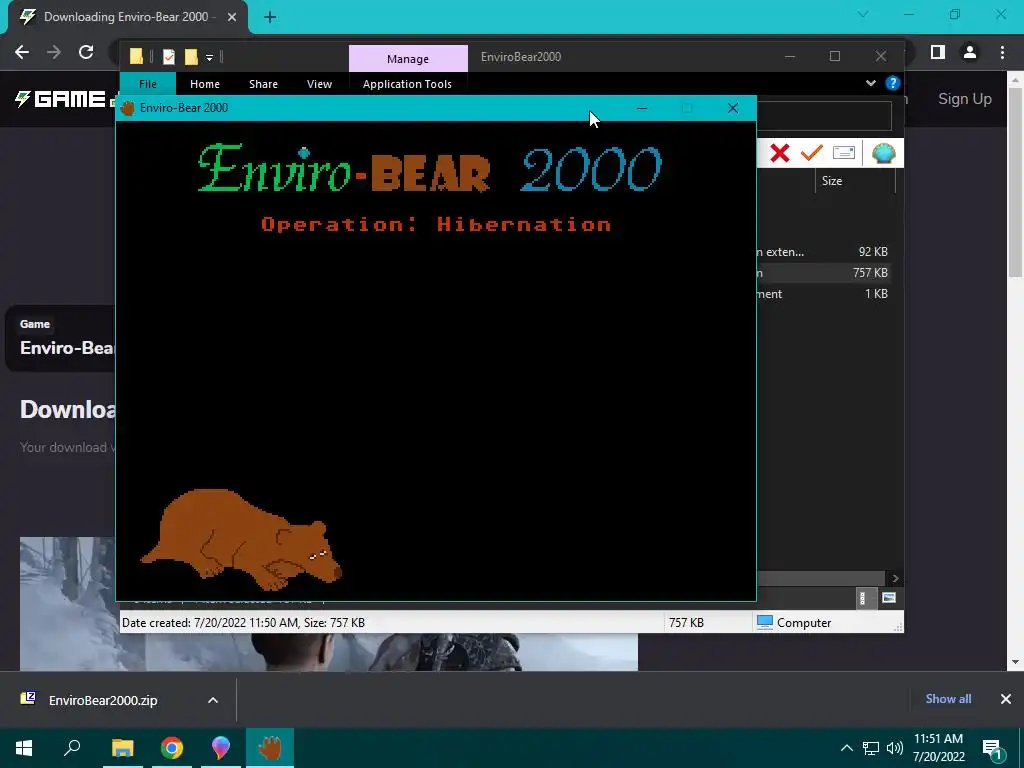The image size is (1024, 768).
Task: Click the envelope-like ribbon icon in File Explorer
Action: 844,153
